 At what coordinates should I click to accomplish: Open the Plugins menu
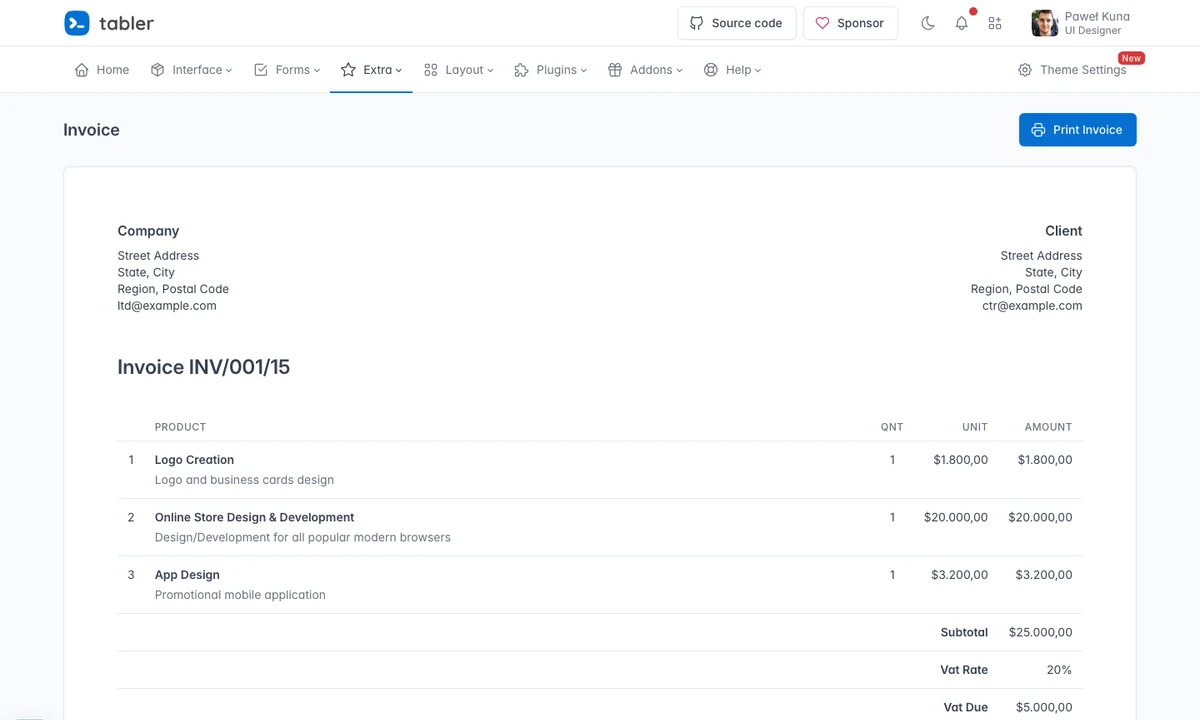pos(550,70)
